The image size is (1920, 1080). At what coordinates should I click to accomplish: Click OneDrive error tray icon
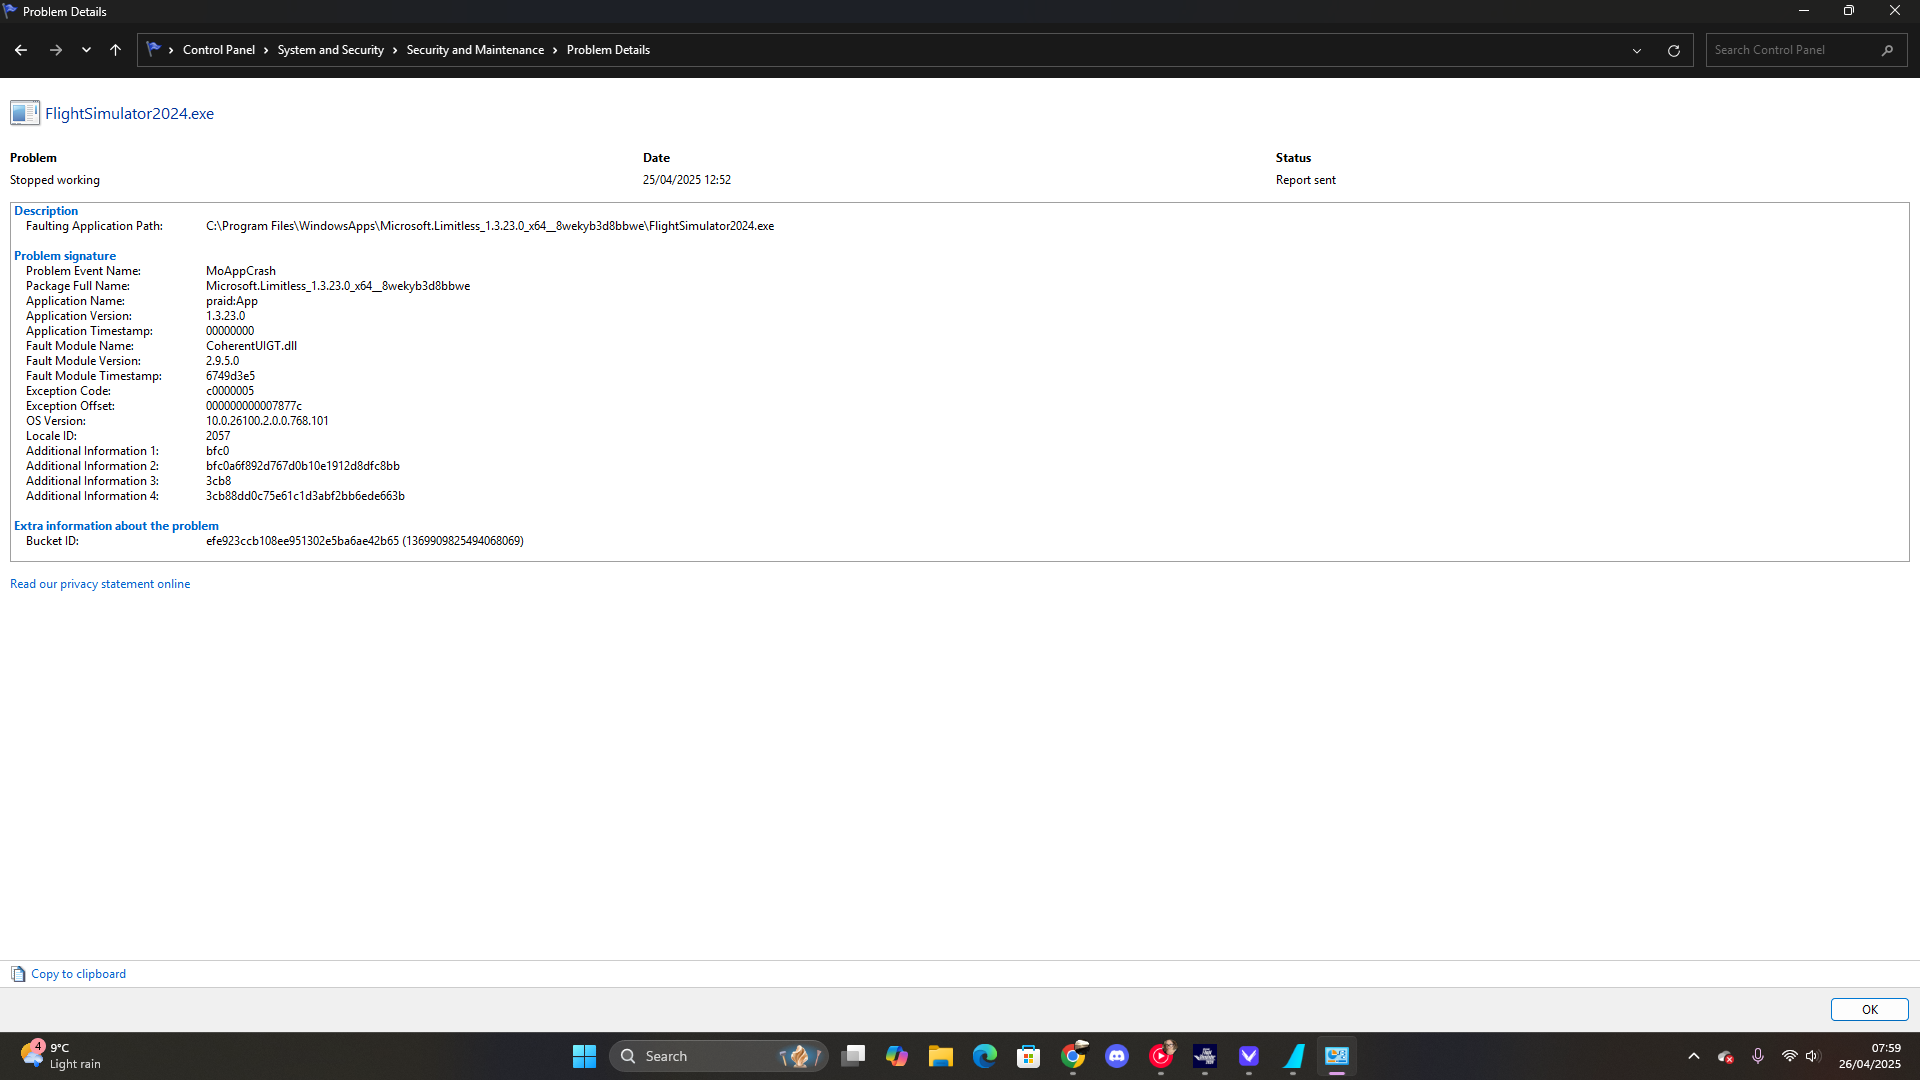point(1726,1056)
